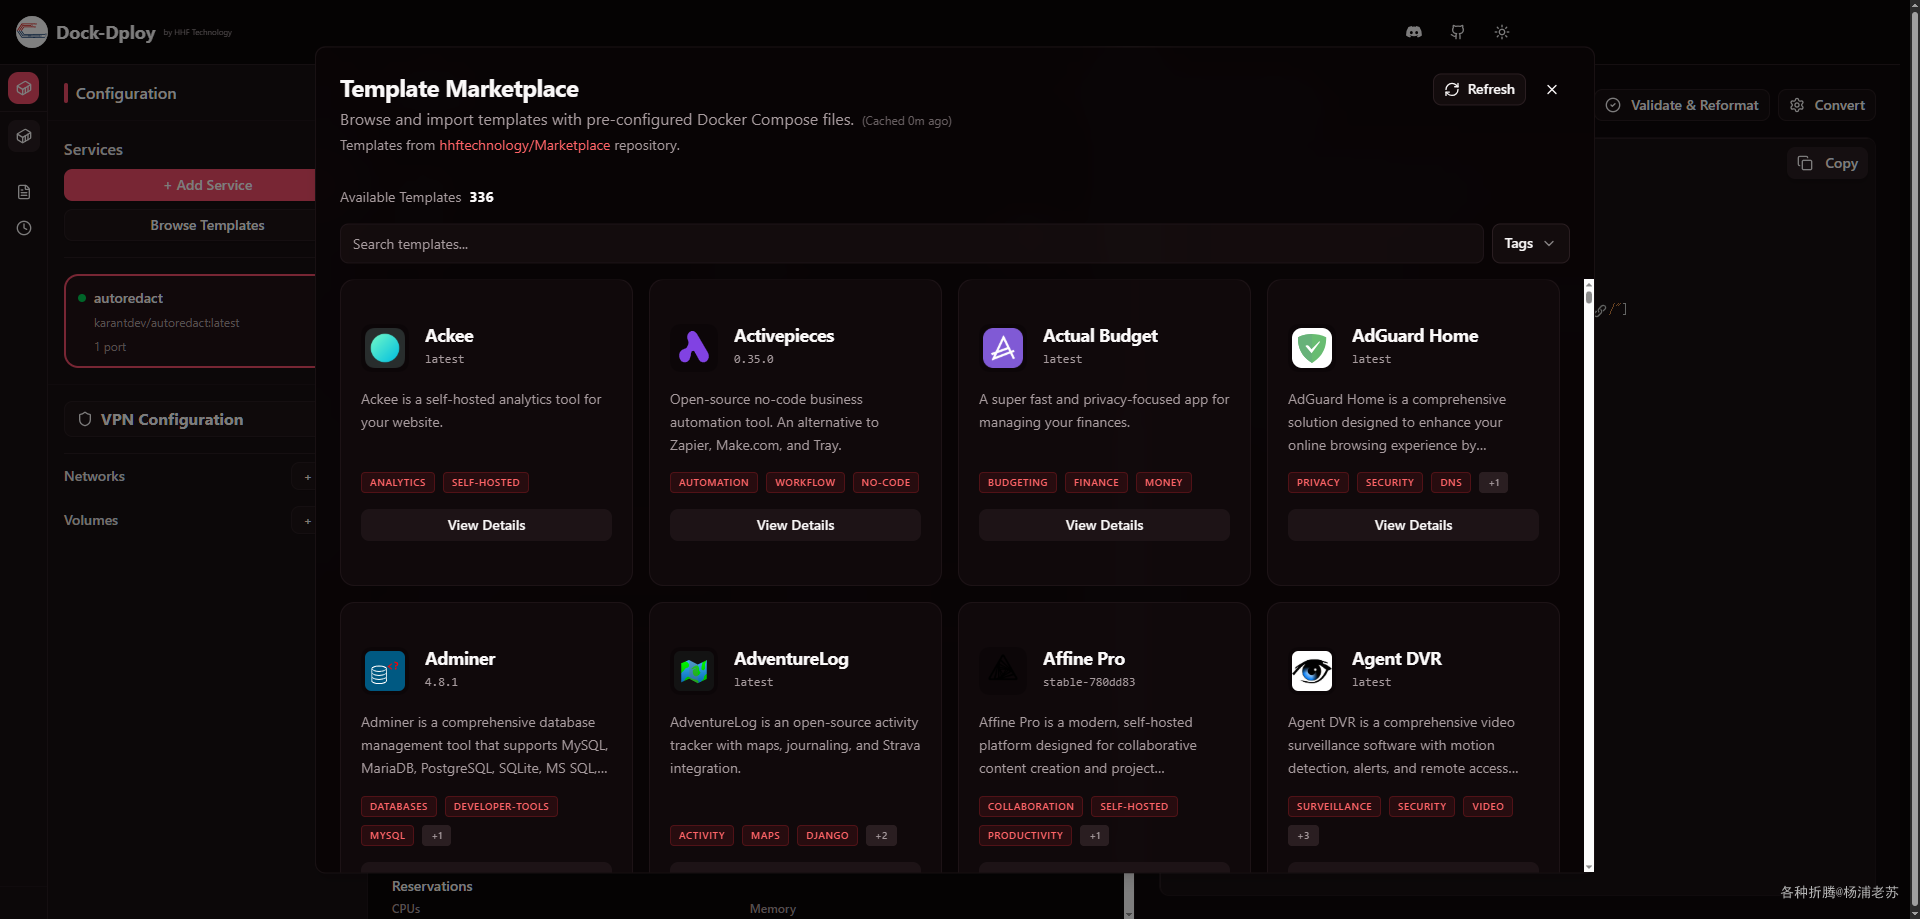
Task: Click the Dock-Dploy logo icon
Action: [x=32, y=32]
